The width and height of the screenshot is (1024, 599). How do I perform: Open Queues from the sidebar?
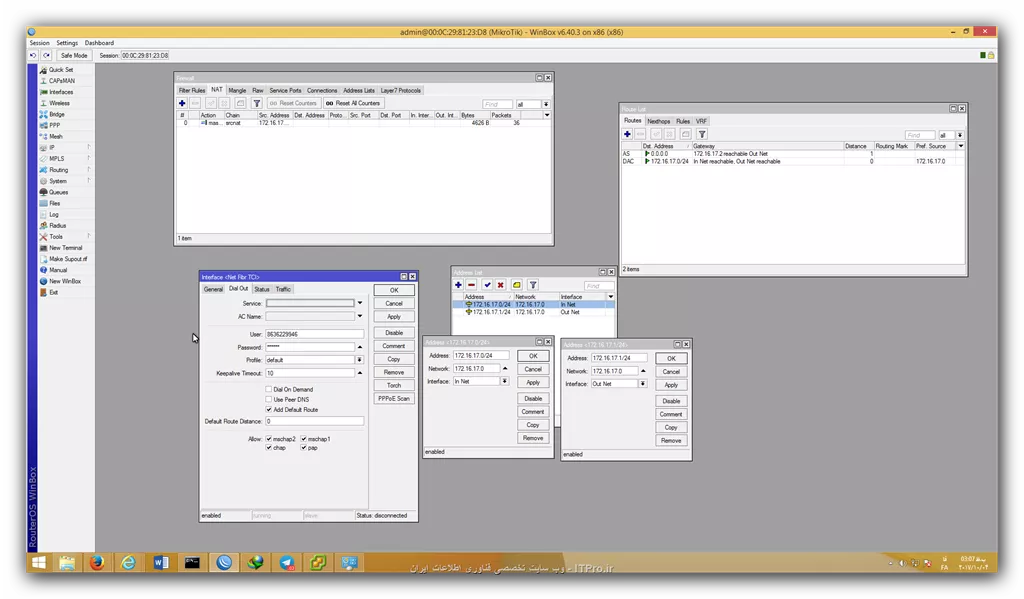58,192
